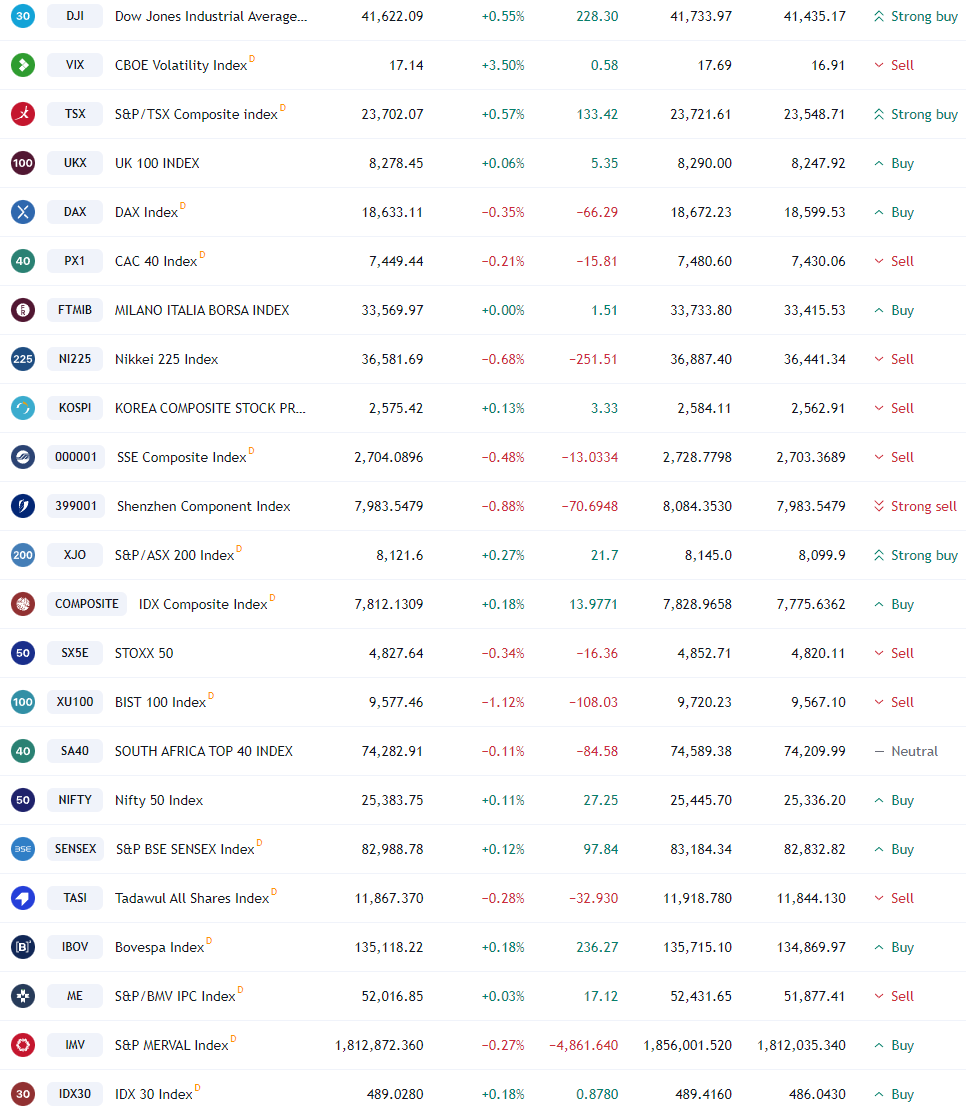Click the Neutral rating for SA40

click(x=906, y=751)
